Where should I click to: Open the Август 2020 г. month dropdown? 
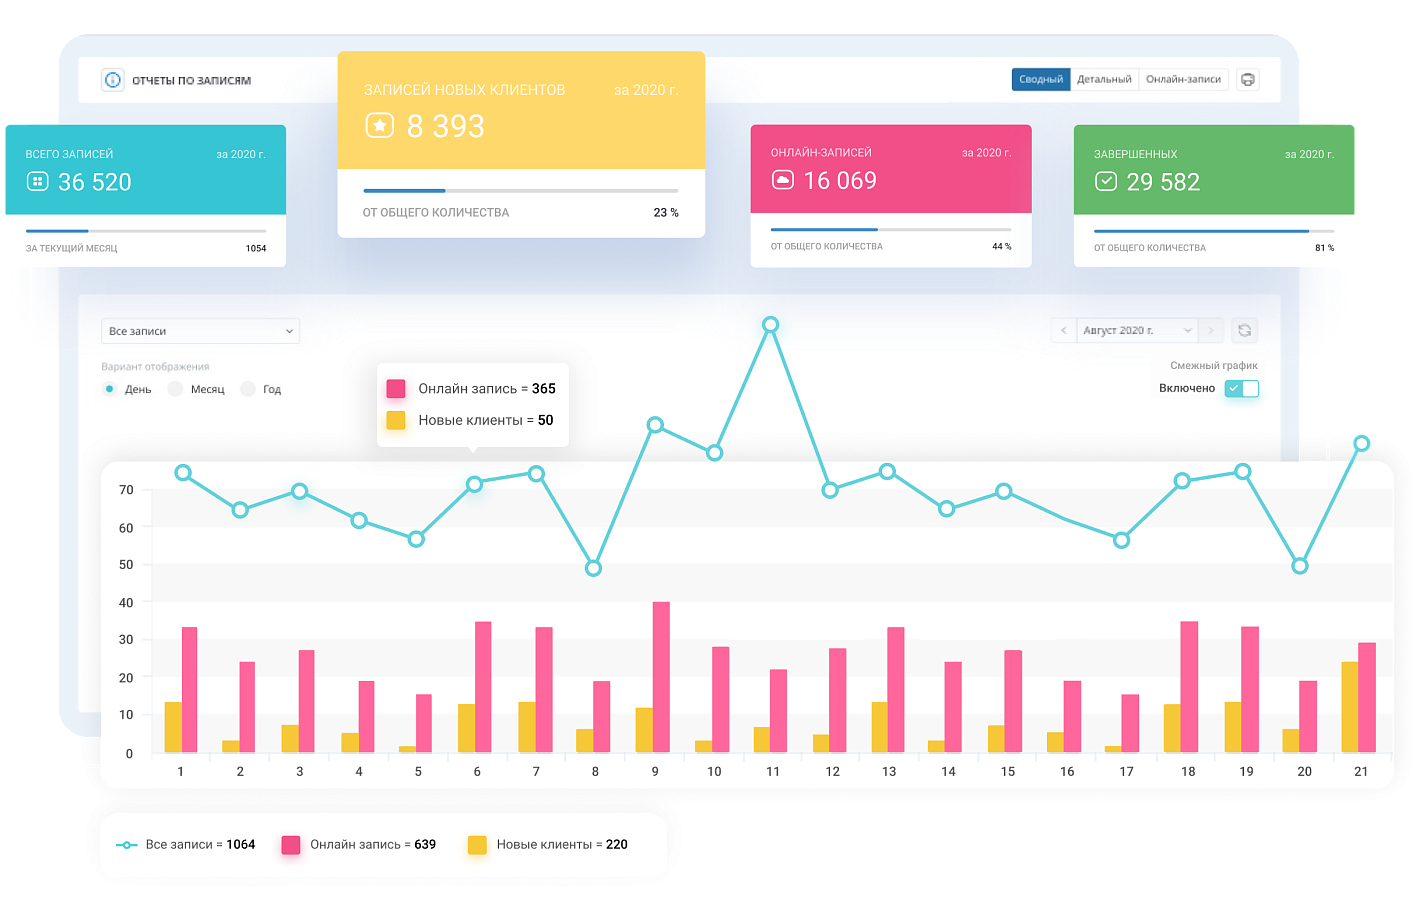[x=1137, y=330]
